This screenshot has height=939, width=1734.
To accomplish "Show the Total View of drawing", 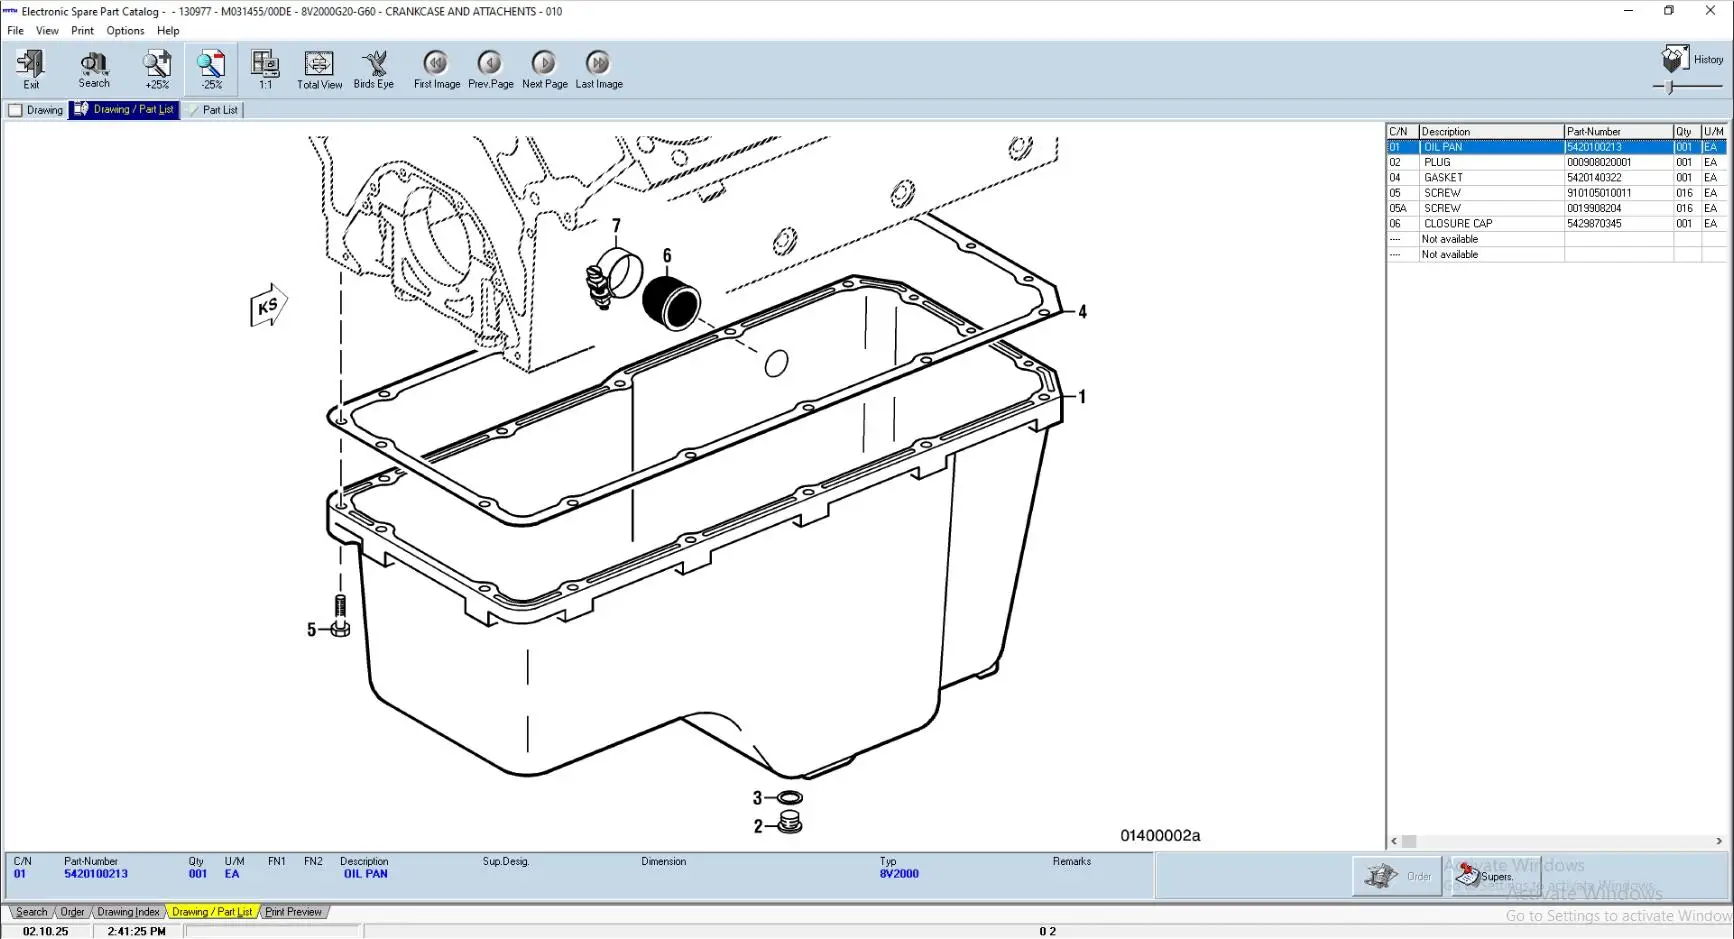I will (x=319, y=69).
